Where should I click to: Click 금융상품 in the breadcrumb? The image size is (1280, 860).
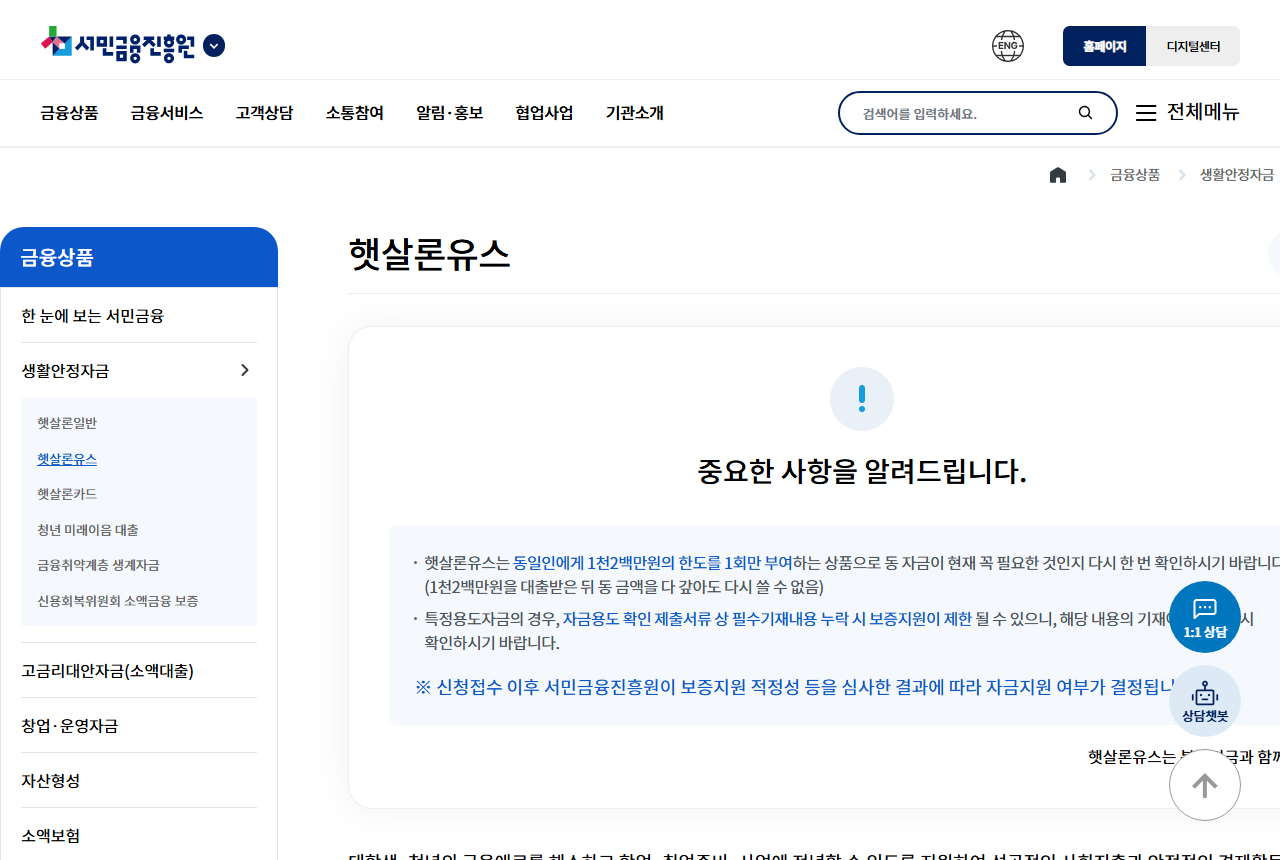1135,175
